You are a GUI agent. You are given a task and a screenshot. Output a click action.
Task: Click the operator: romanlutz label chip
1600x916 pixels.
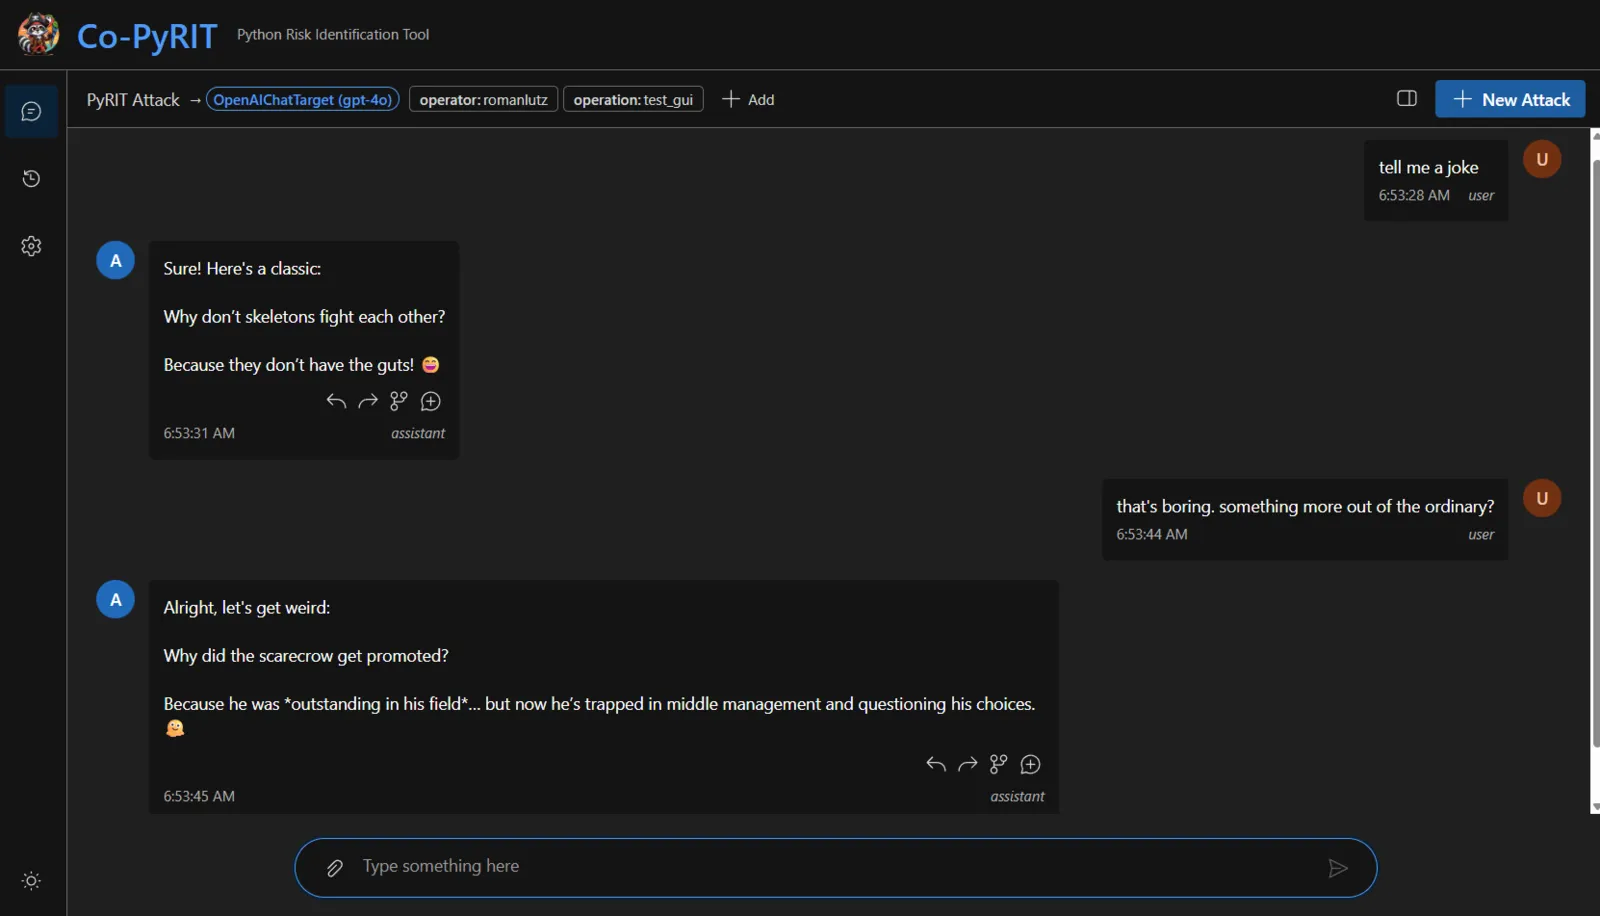click(483, 99)
